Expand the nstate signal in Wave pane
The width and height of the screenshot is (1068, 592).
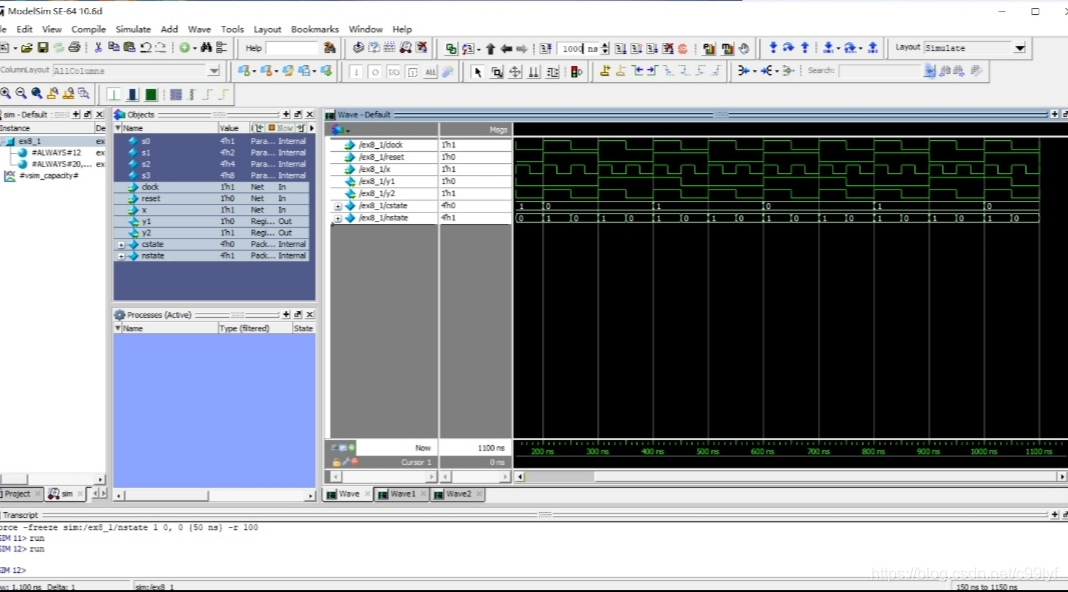coord(338,218)
